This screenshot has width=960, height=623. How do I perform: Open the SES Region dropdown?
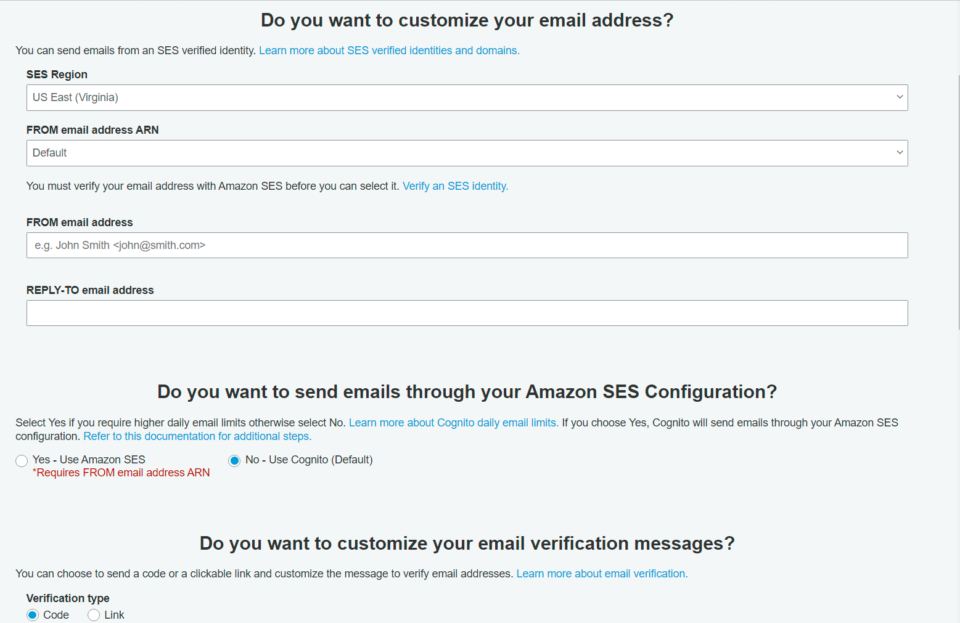466,97
